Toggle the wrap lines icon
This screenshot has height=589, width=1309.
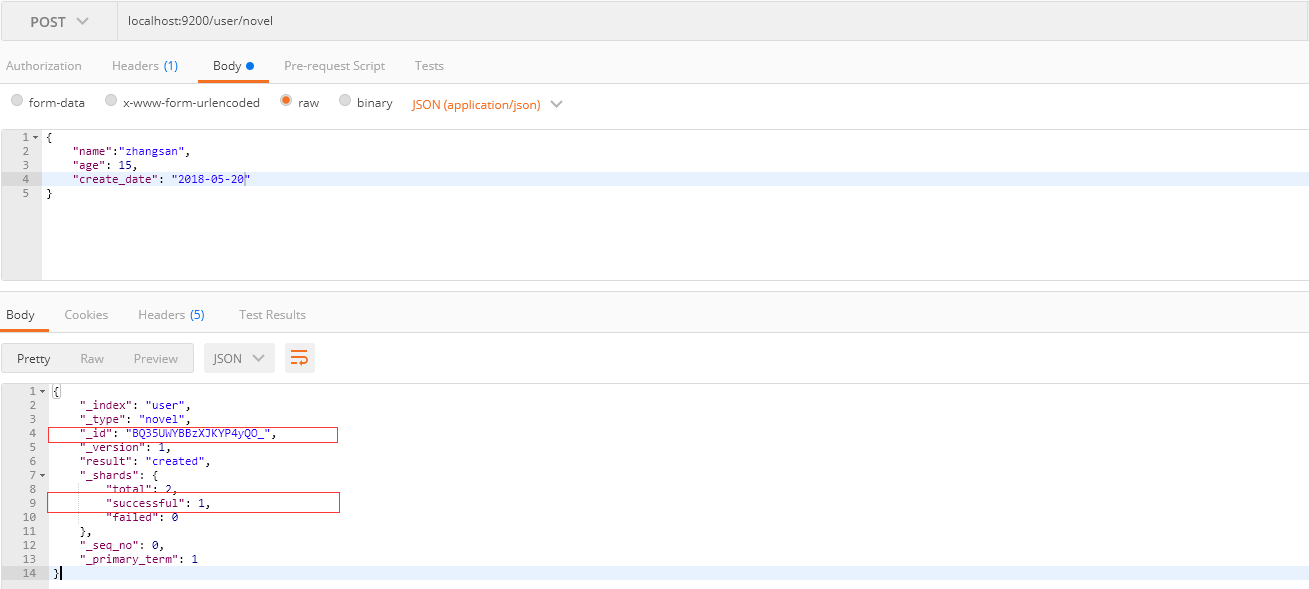(299, 359)
